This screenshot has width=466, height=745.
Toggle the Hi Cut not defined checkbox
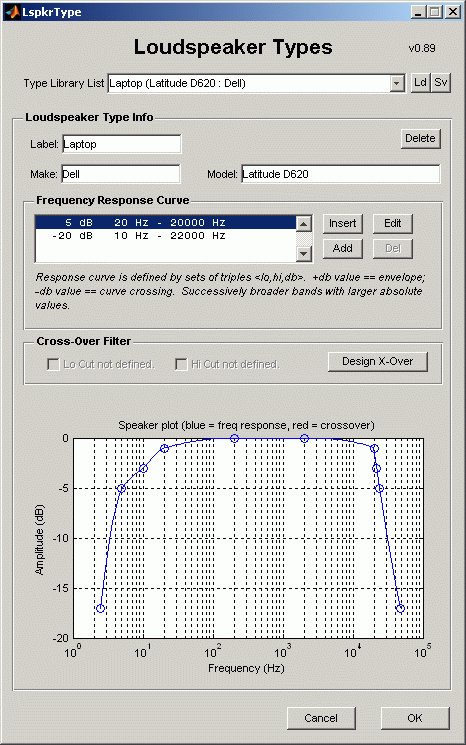(x=181, y=364)
